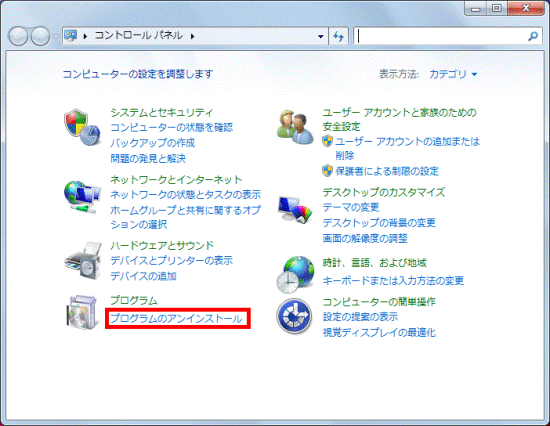The image size is (550, 426).
Task: Open the User Accounts people icon
Action: 295,127
